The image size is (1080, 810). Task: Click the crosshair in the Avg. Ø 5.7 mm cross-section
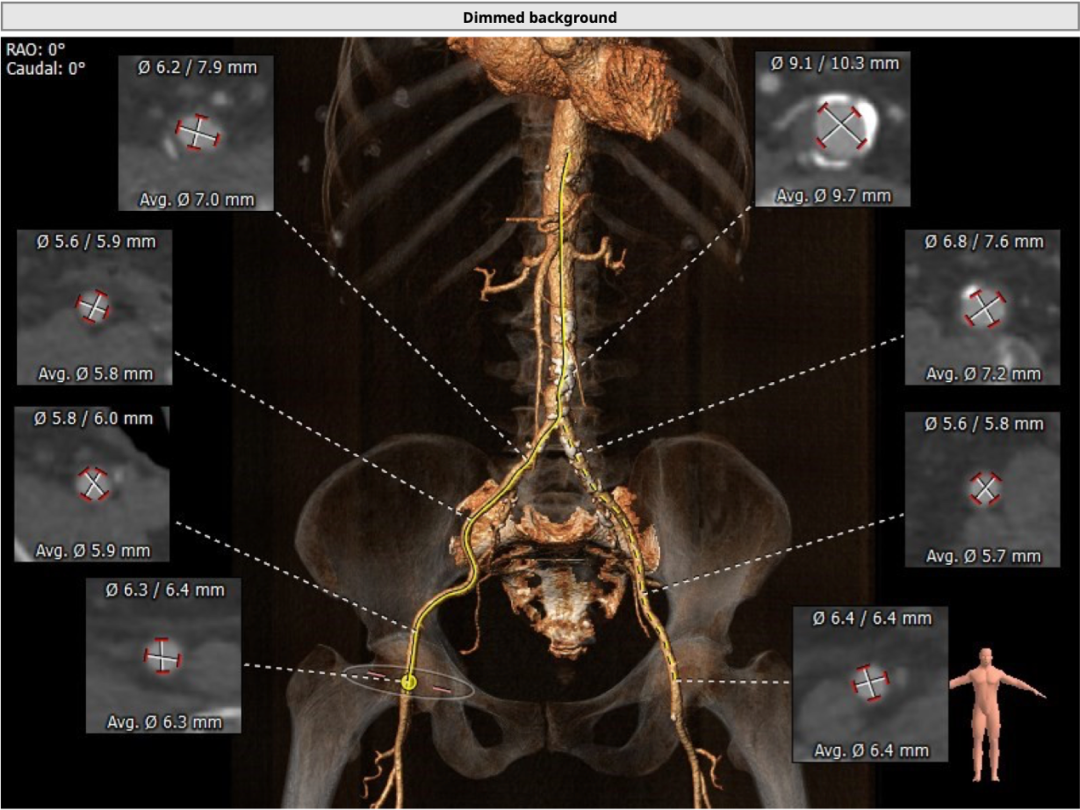pyautogui.click(x=985, y=488)
